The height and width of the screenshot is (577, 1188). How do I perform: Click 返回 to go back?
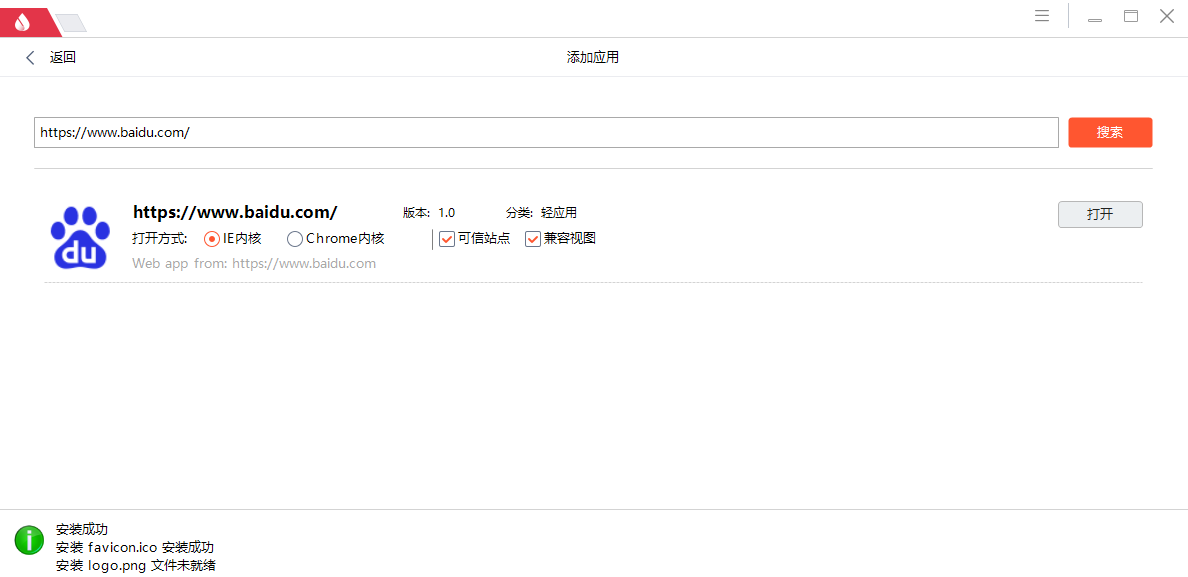62,57
